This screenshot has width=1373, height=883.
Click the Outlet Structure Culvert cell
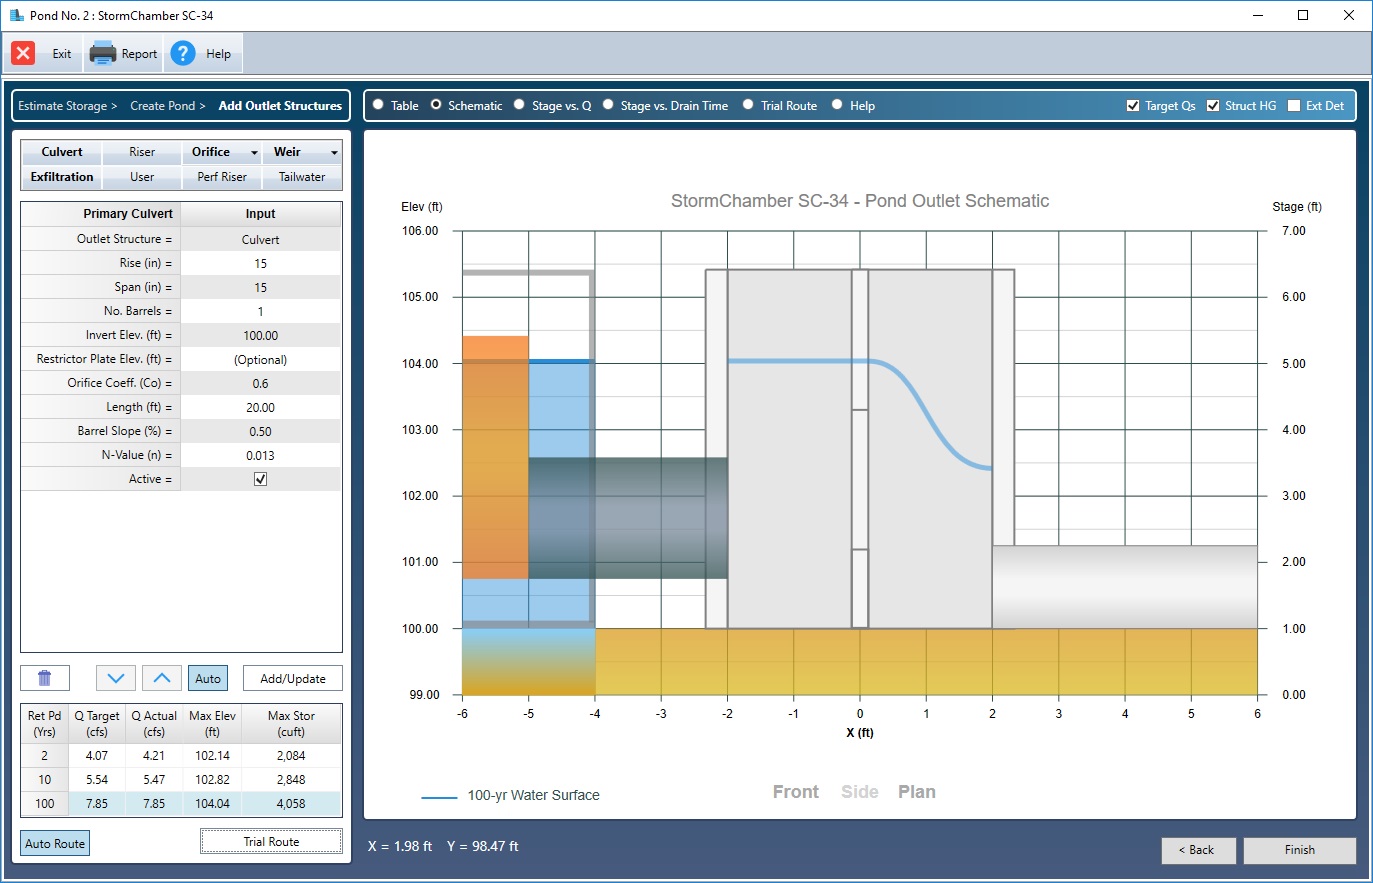click(261, 239)
